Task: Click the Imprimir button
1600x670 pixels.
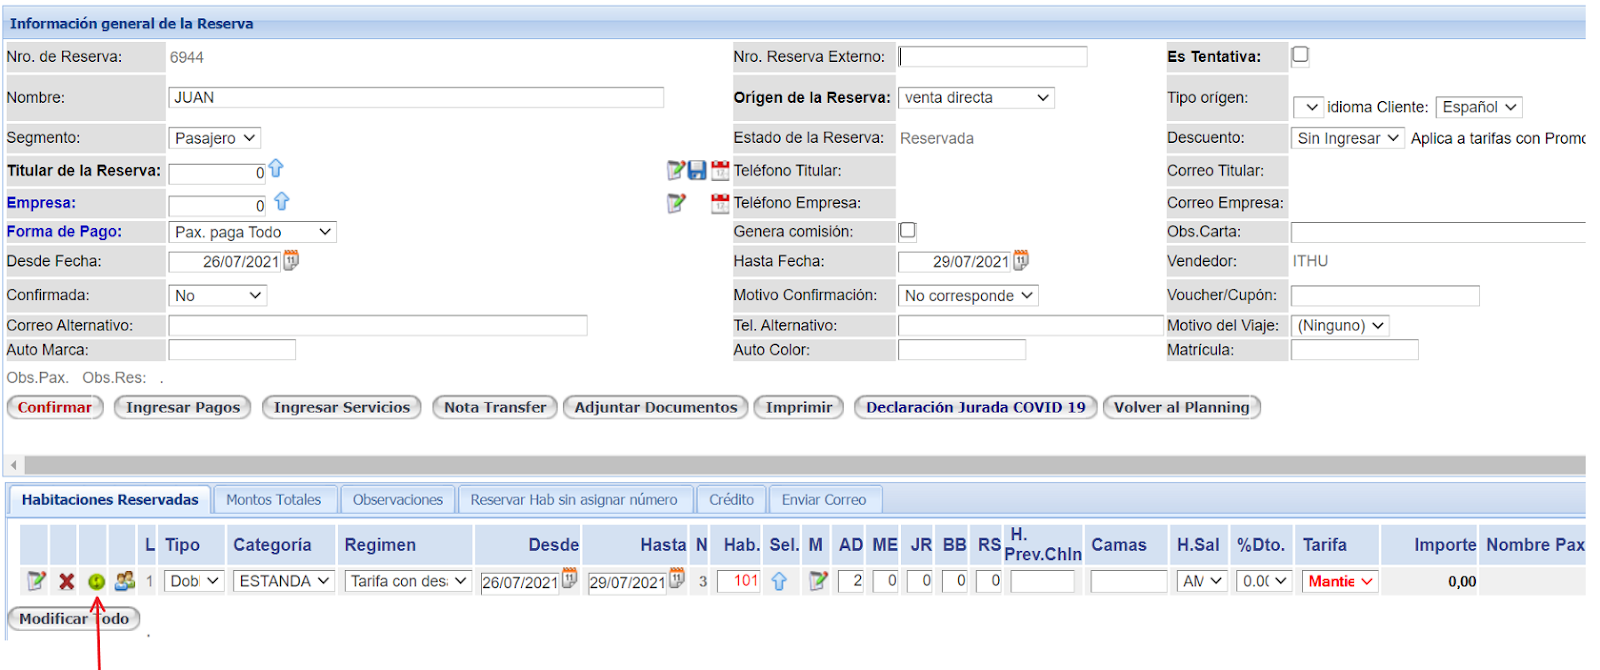Action: pyautogui.click(x=799, y=407)
